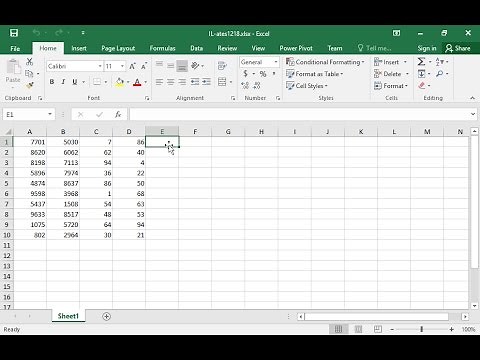The height and width of the screenshot is (360, 480).
Task: Click the Decrease Decimal icon
Action: pyautogui.click(x=257, y=86)
